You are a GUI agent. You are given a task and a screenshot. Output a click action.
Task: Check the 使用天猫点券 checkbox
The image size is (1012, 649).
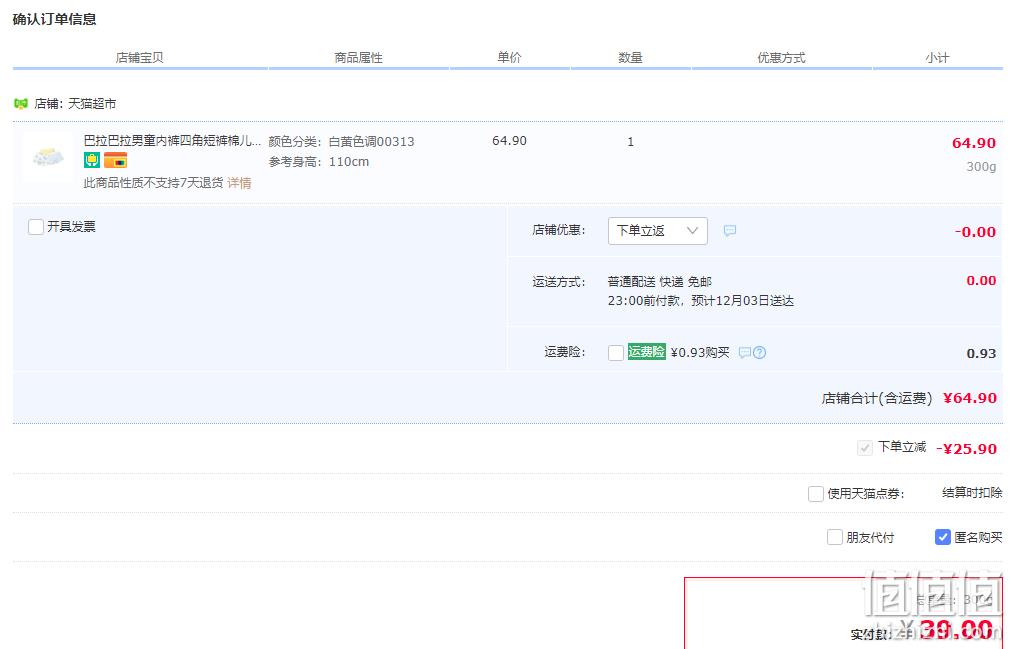[x=816, y=494]
